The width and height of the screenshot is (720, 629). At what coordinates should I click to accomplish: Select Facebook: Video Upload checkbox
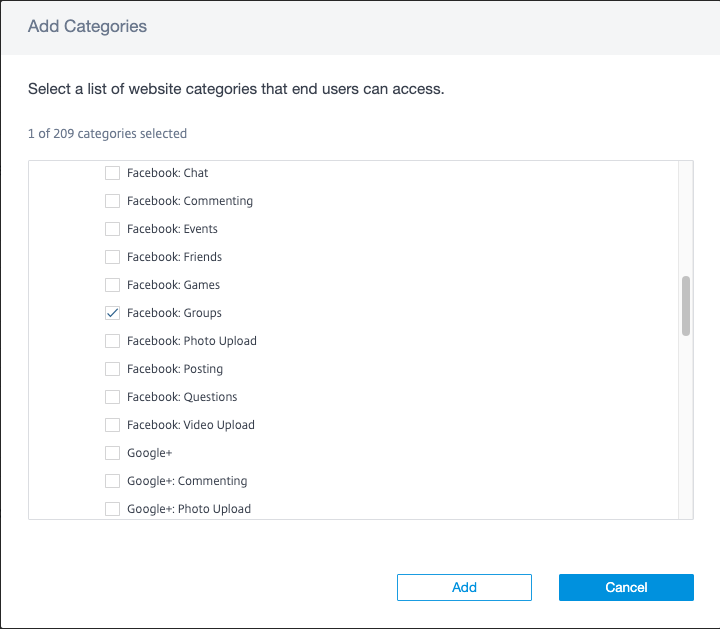click(x=112, y=425)
